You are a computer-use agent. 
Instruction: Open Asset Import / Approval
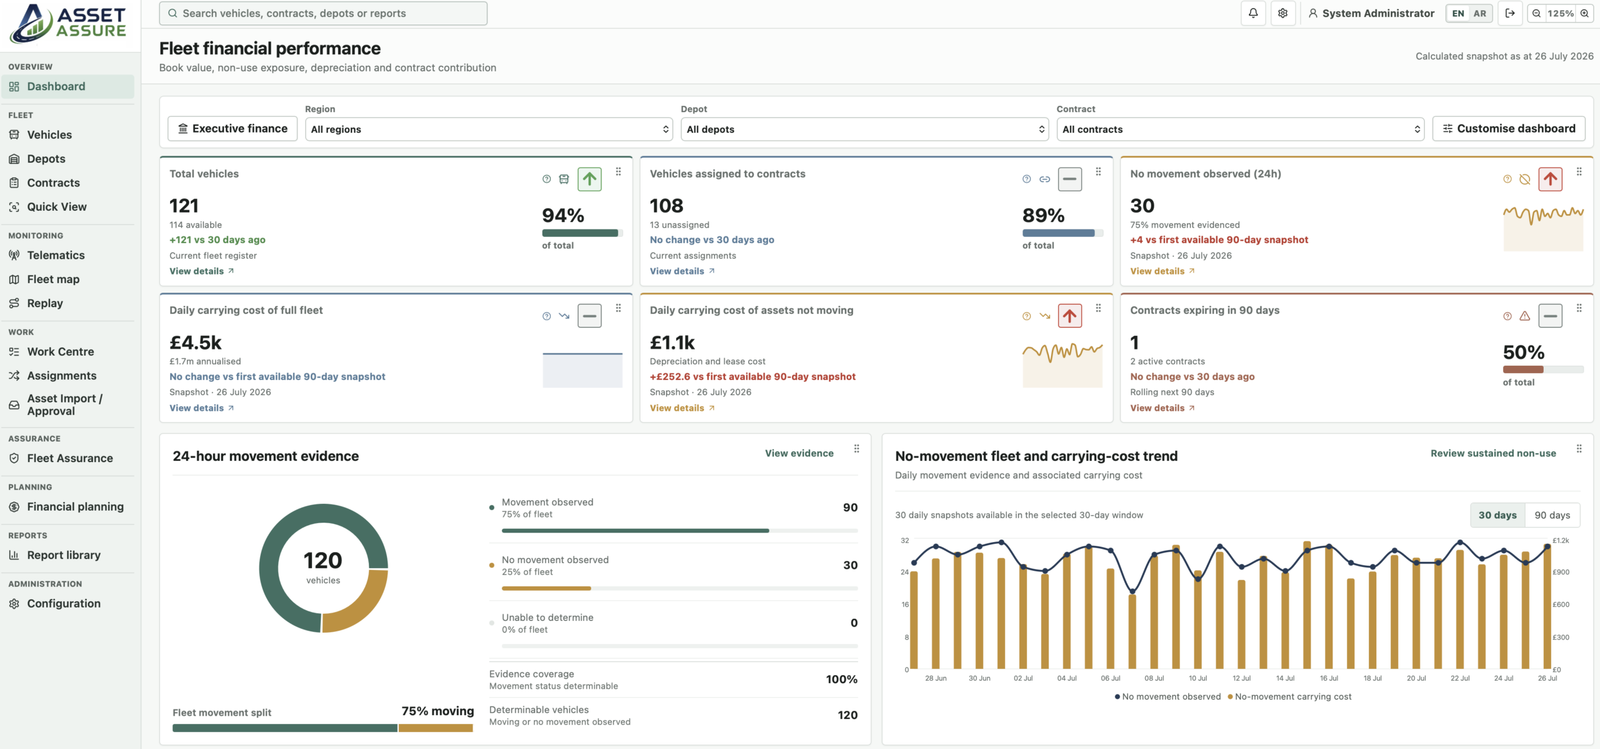point(68,405)
